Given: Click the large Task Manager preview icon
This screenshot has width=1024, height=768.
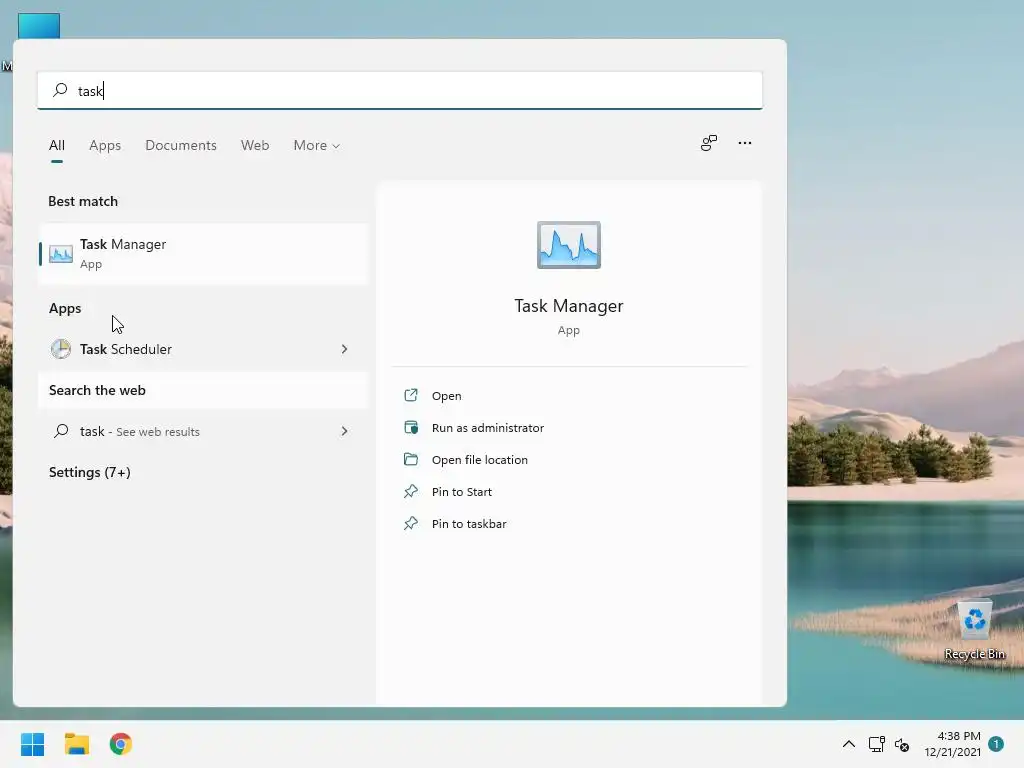Looking at the screenshot, I should point(569,245).
